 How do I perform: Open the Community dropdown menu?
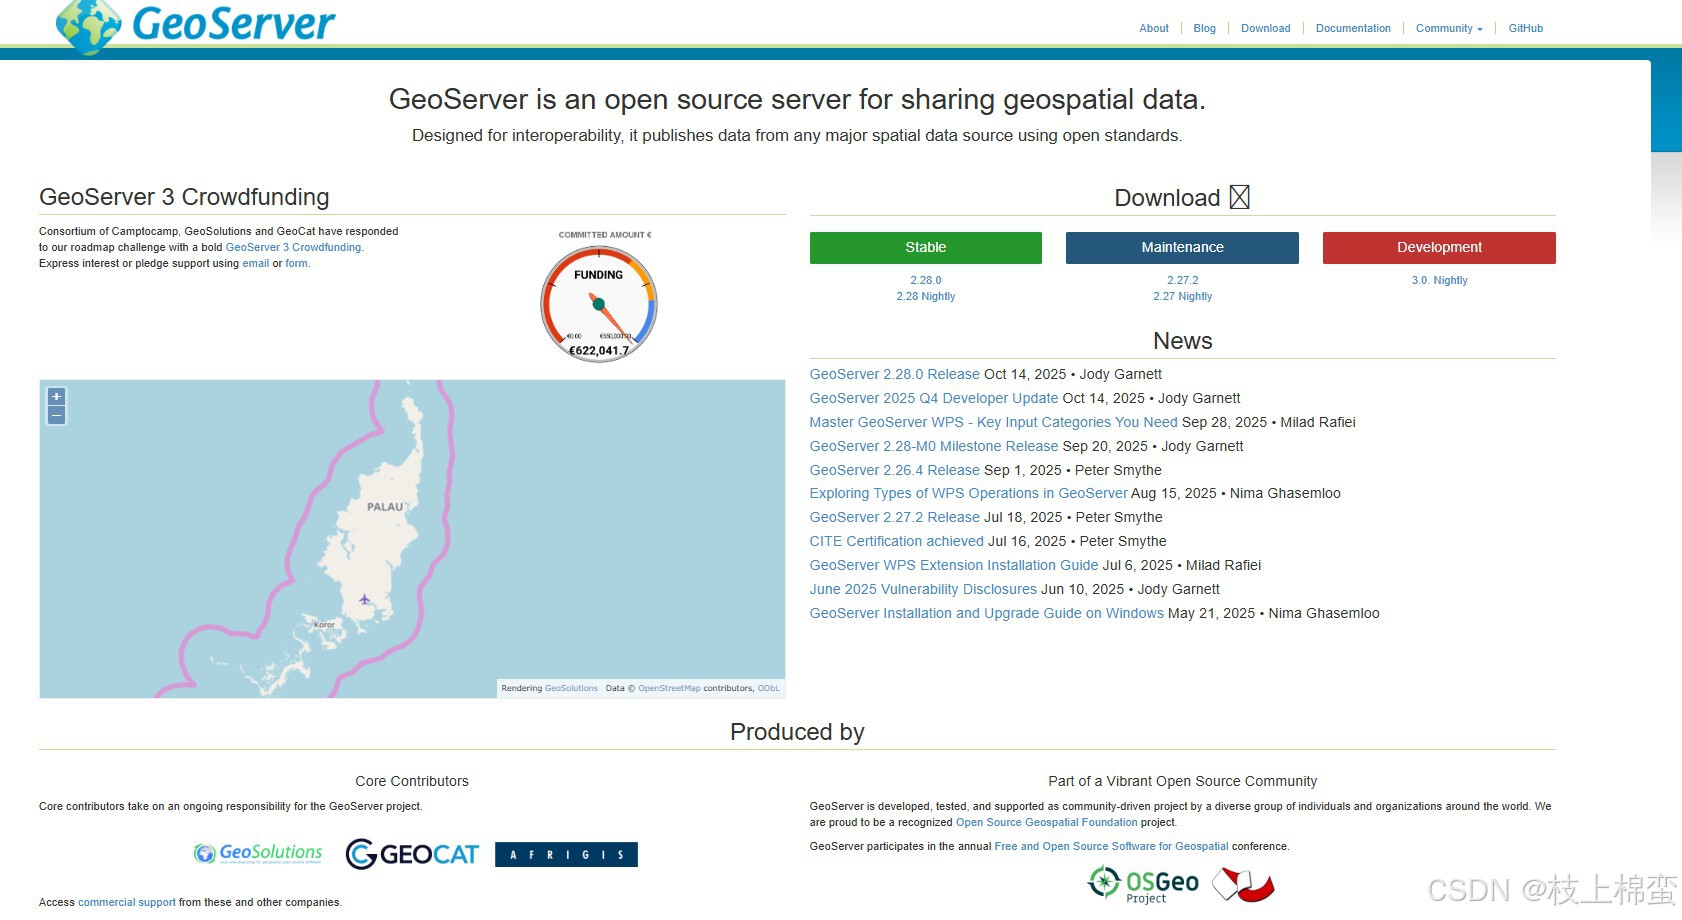pos(1449,28)
